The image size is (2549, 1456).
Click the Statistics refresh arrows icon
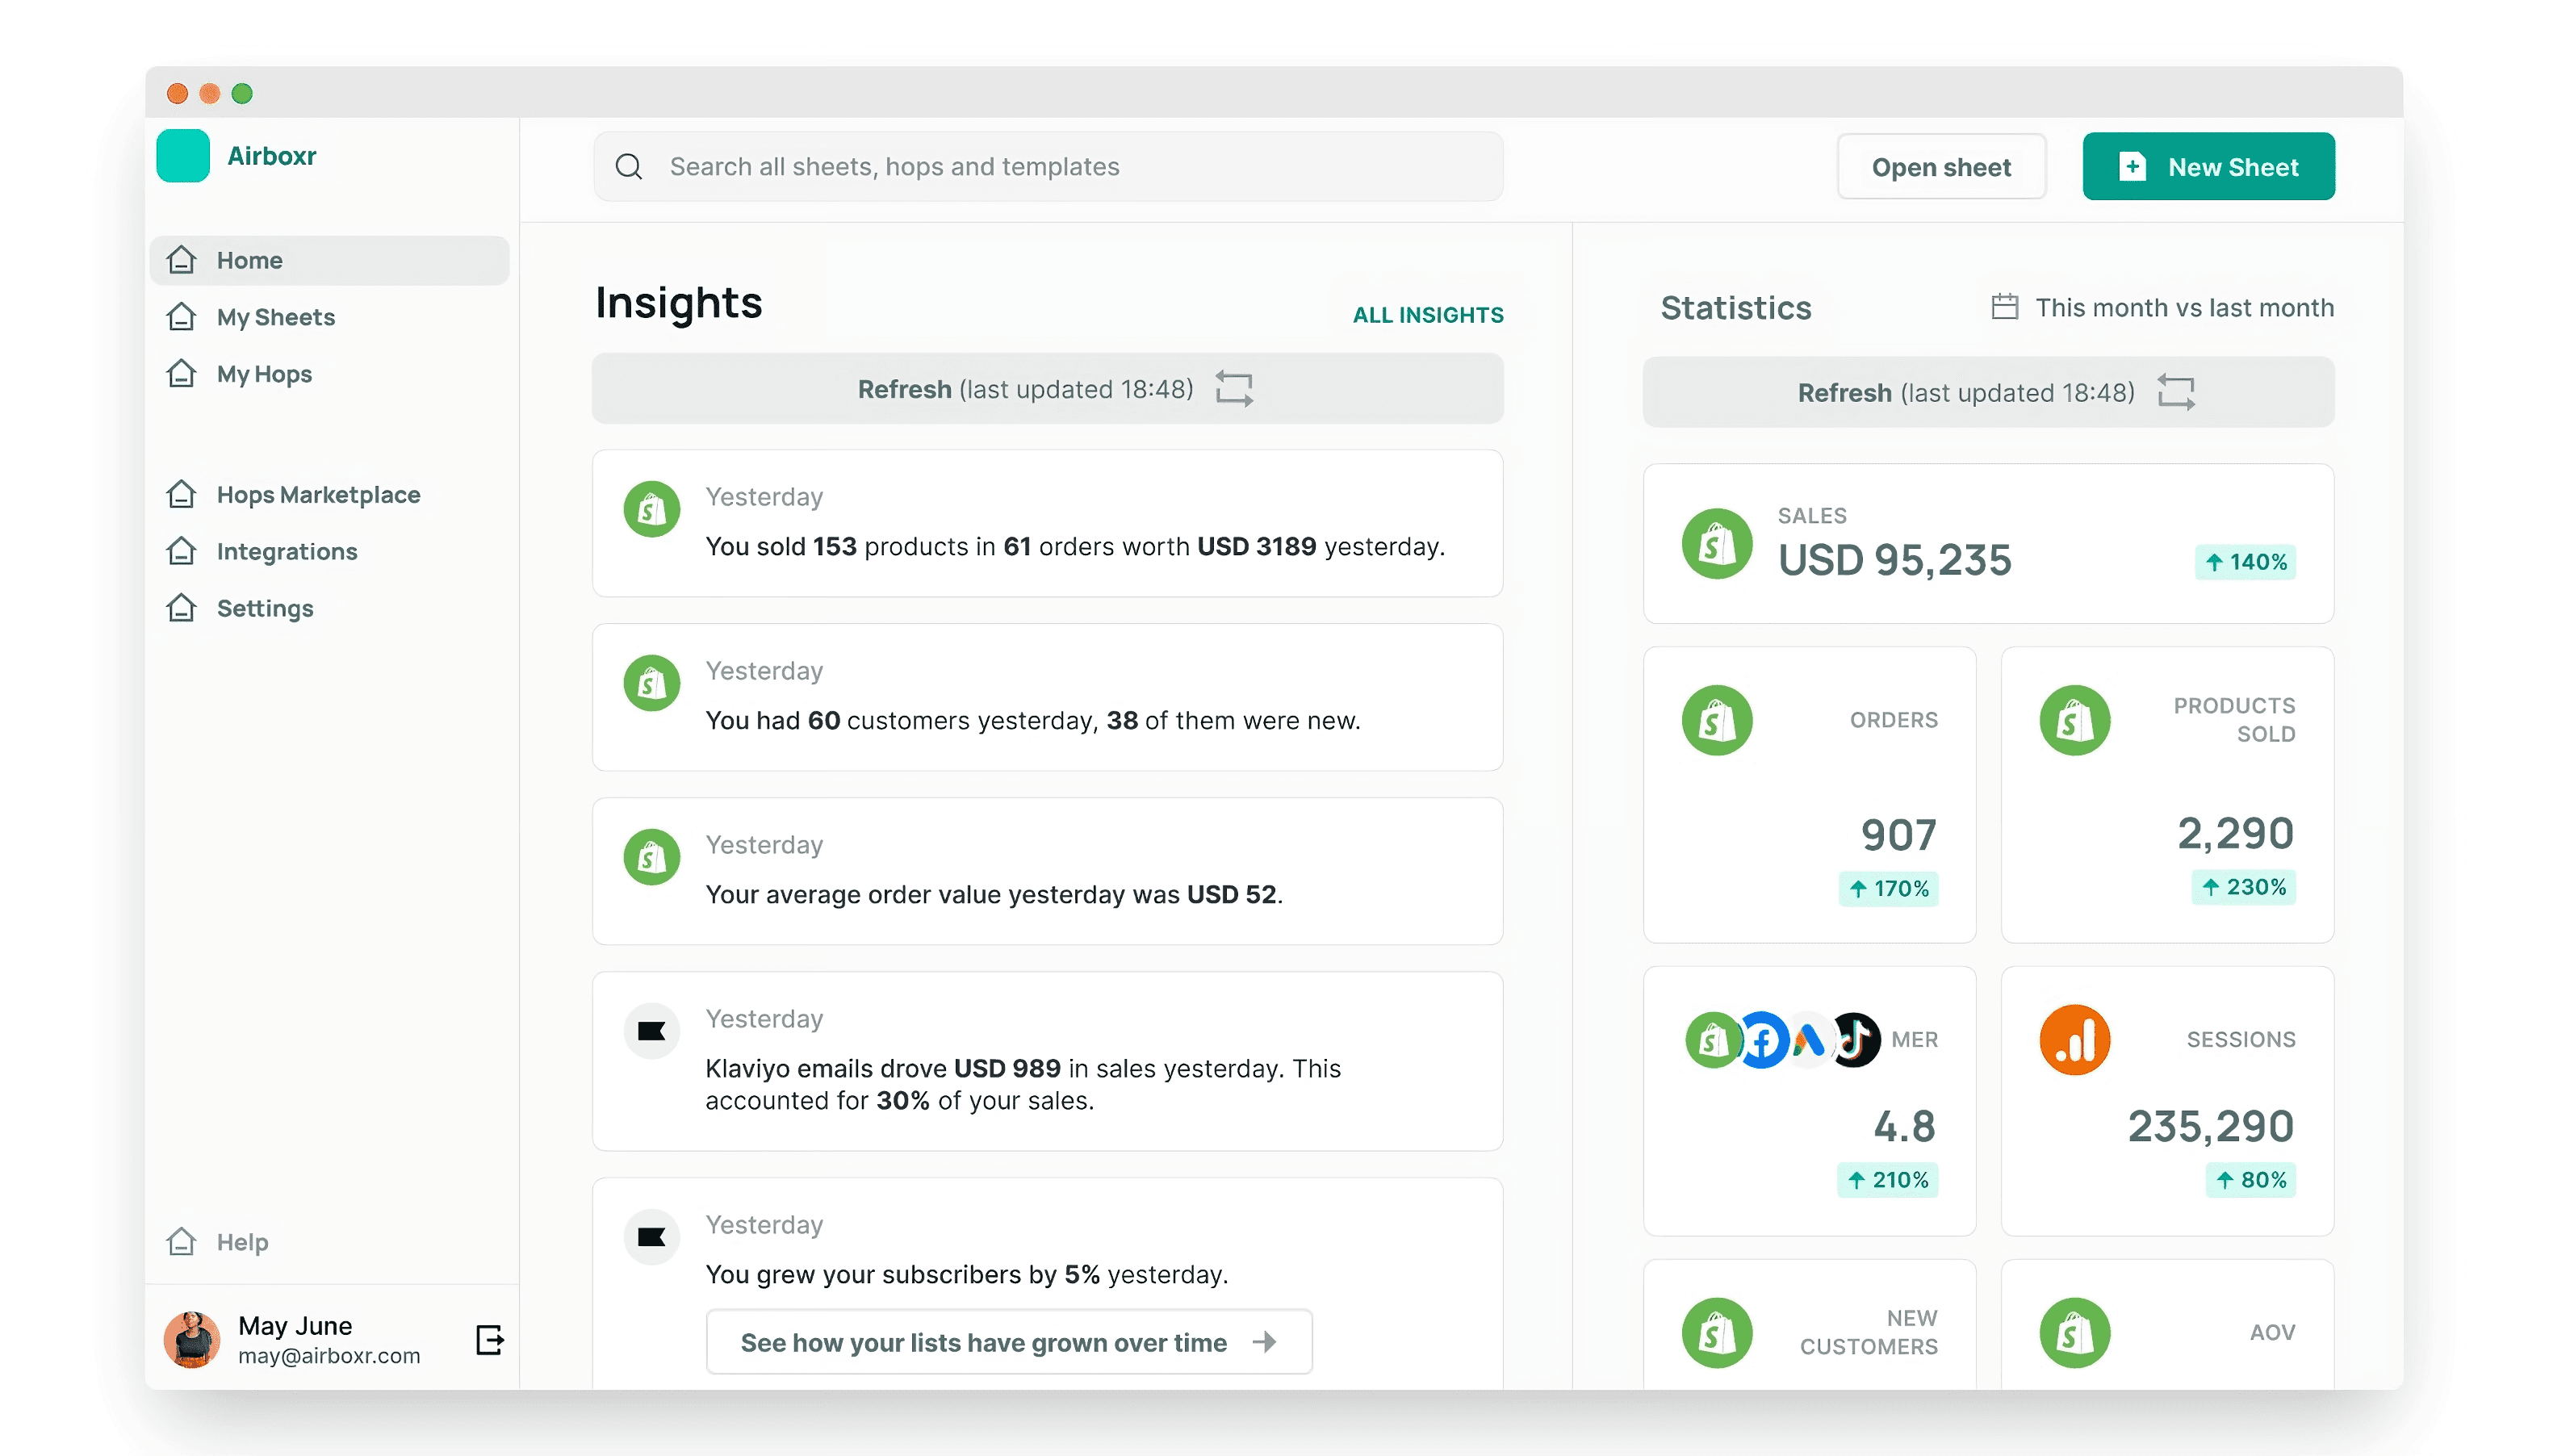point(2175,392)
